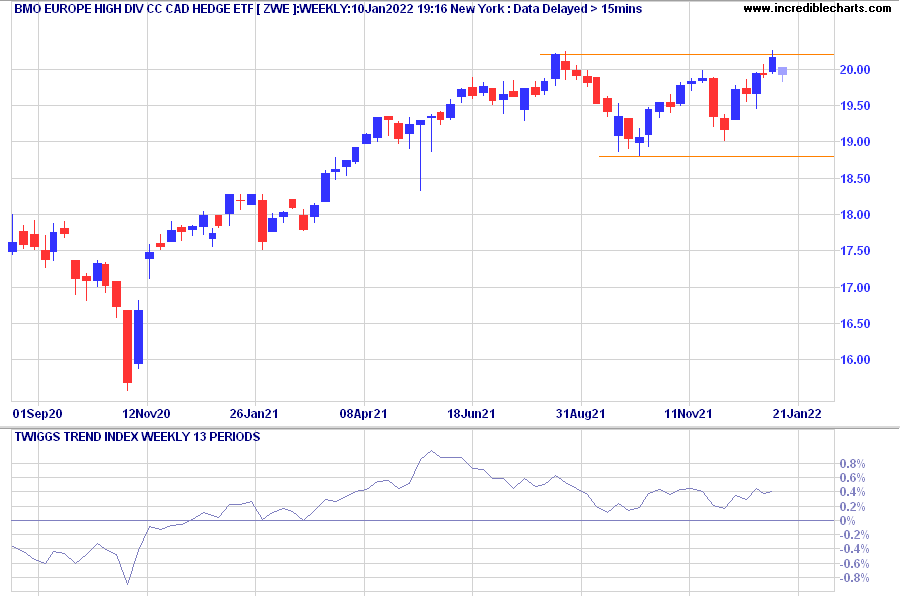Click the TWIGGS TREND INDEX WEEKLY 13 PERIODS label

point(137,437)
